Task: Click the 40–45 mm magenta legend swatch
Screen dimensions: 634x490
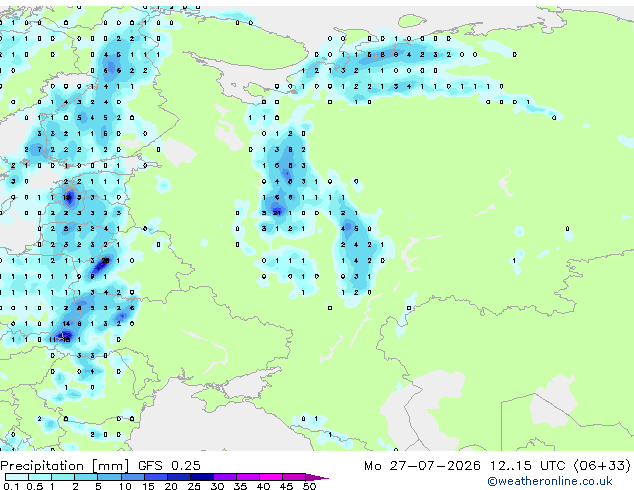Action: (x=271, y=477)
